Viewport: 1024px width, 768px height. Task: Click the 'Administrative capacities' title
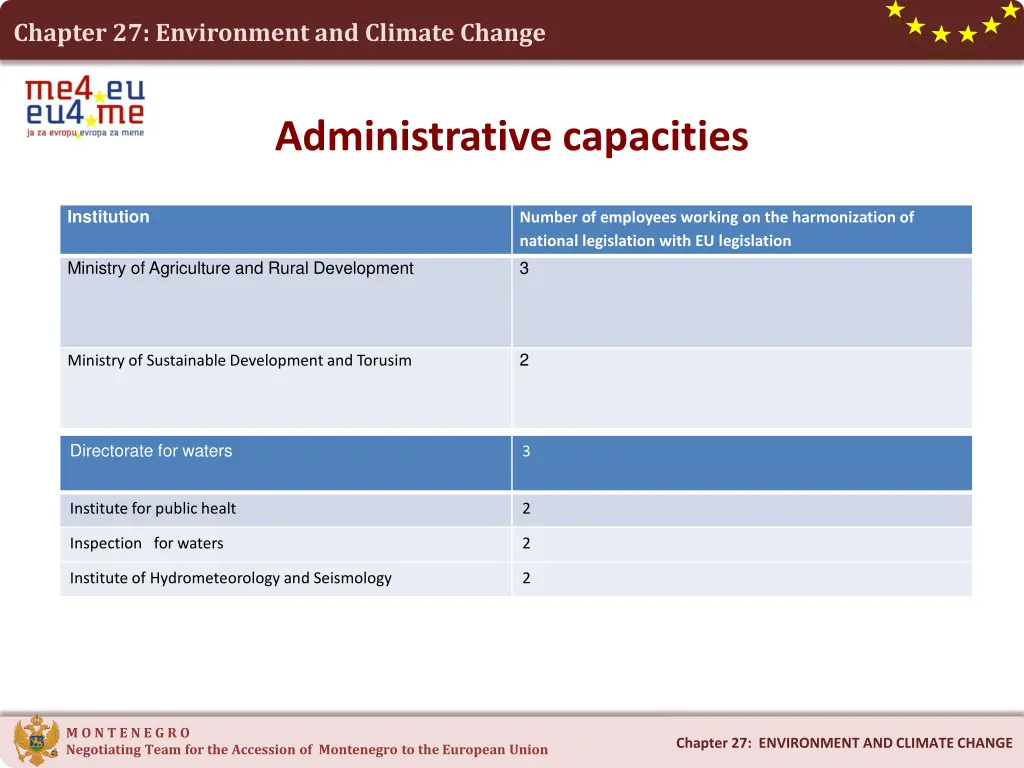pos(511,136)
